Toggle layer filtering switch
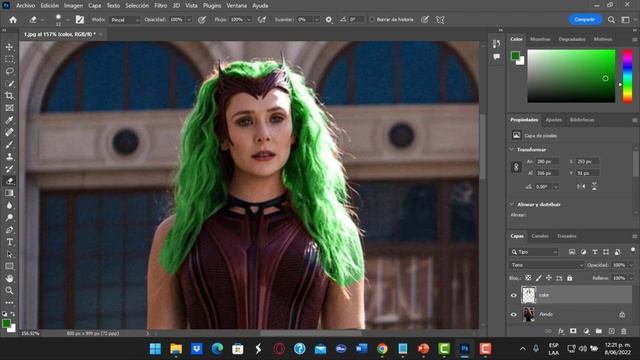 (633, 250)
